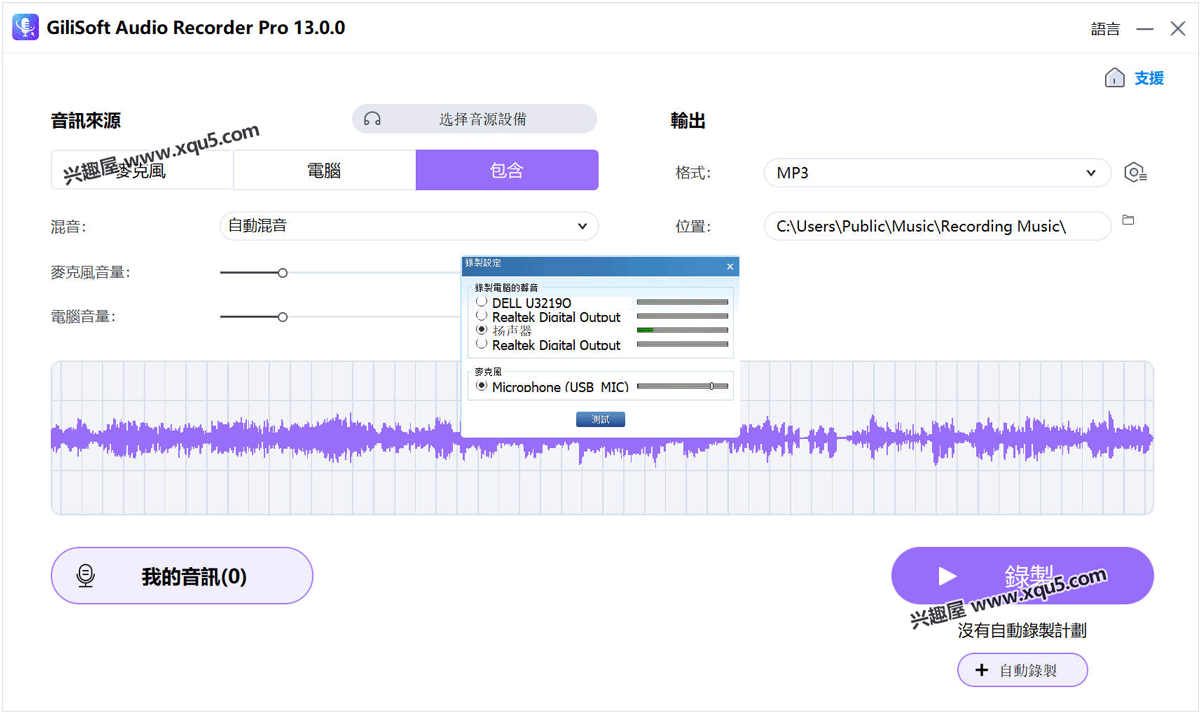The image size is (1200, 714).
Task: Select Realtek Digital Output radio beneath 扬声器
Action: pyautogui.click(x=482, y=343)
